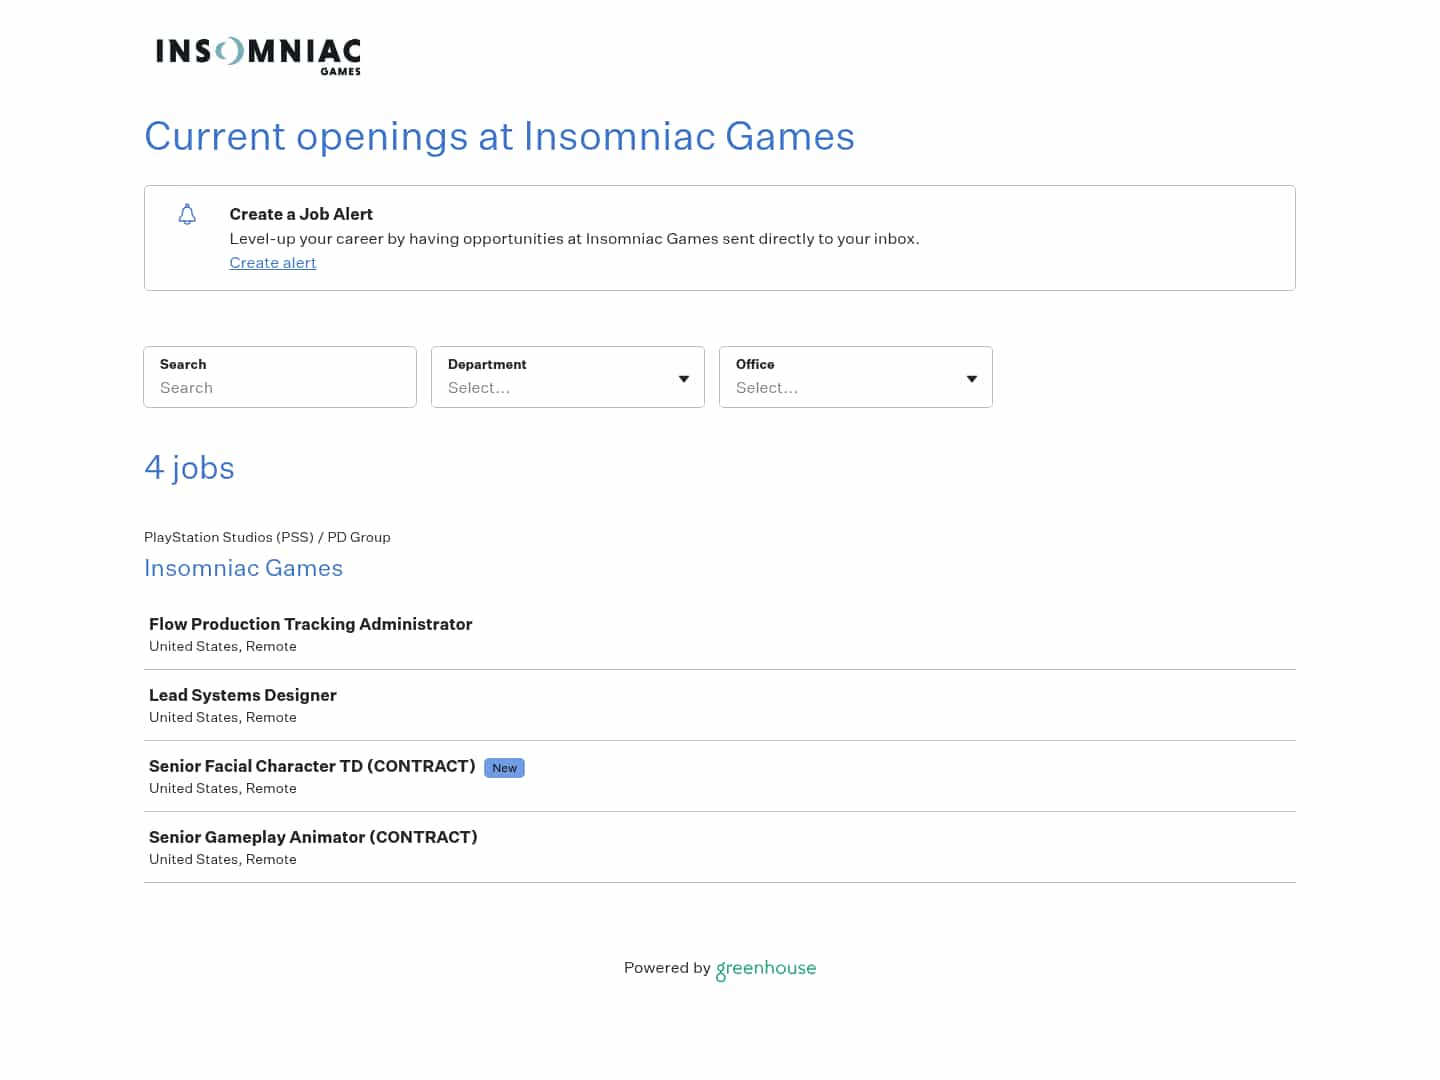Click the job alert bell icon
This screenshot has width=1440, height=1080.
tap(187, 214)
